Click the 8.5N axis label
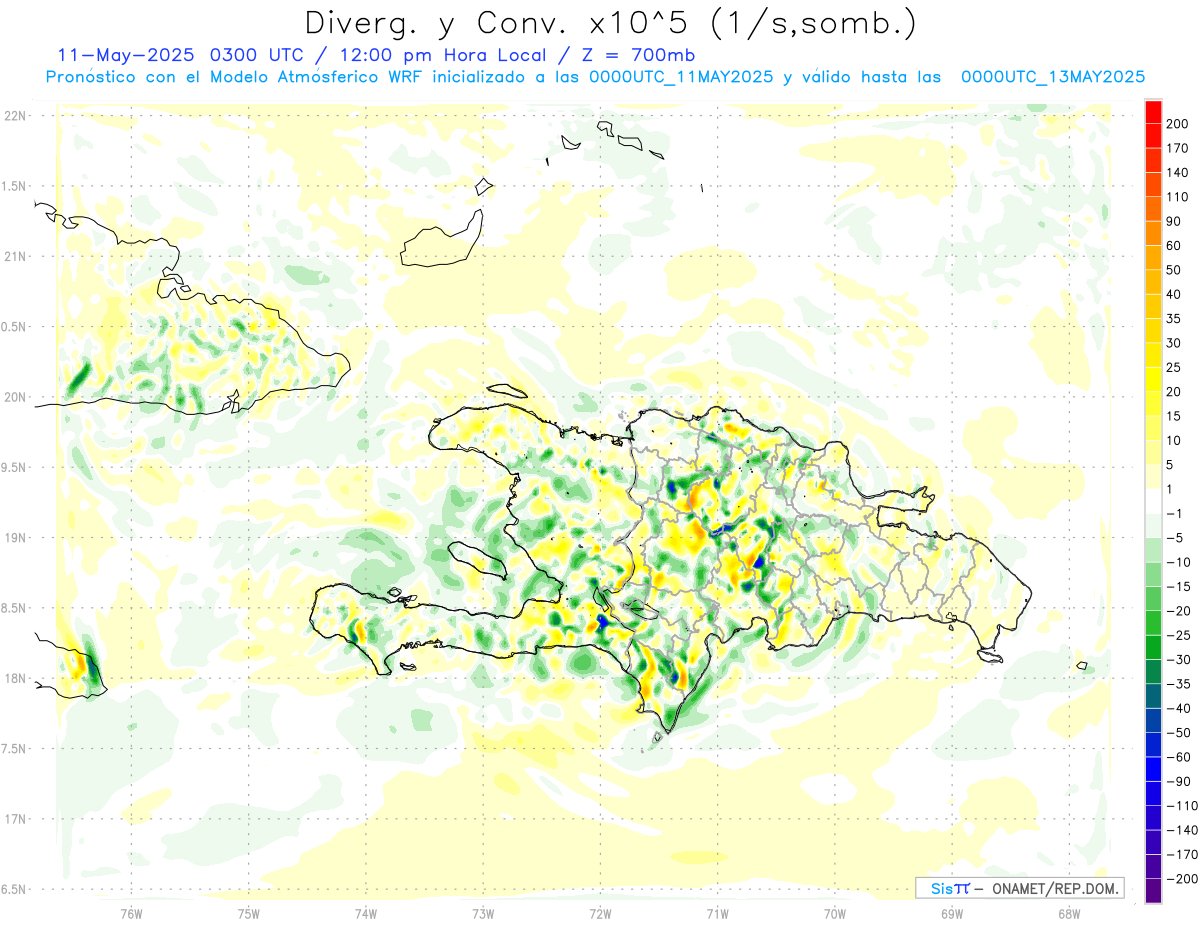This screenshot has width=1200, height=927. click(x=15, y=608)
